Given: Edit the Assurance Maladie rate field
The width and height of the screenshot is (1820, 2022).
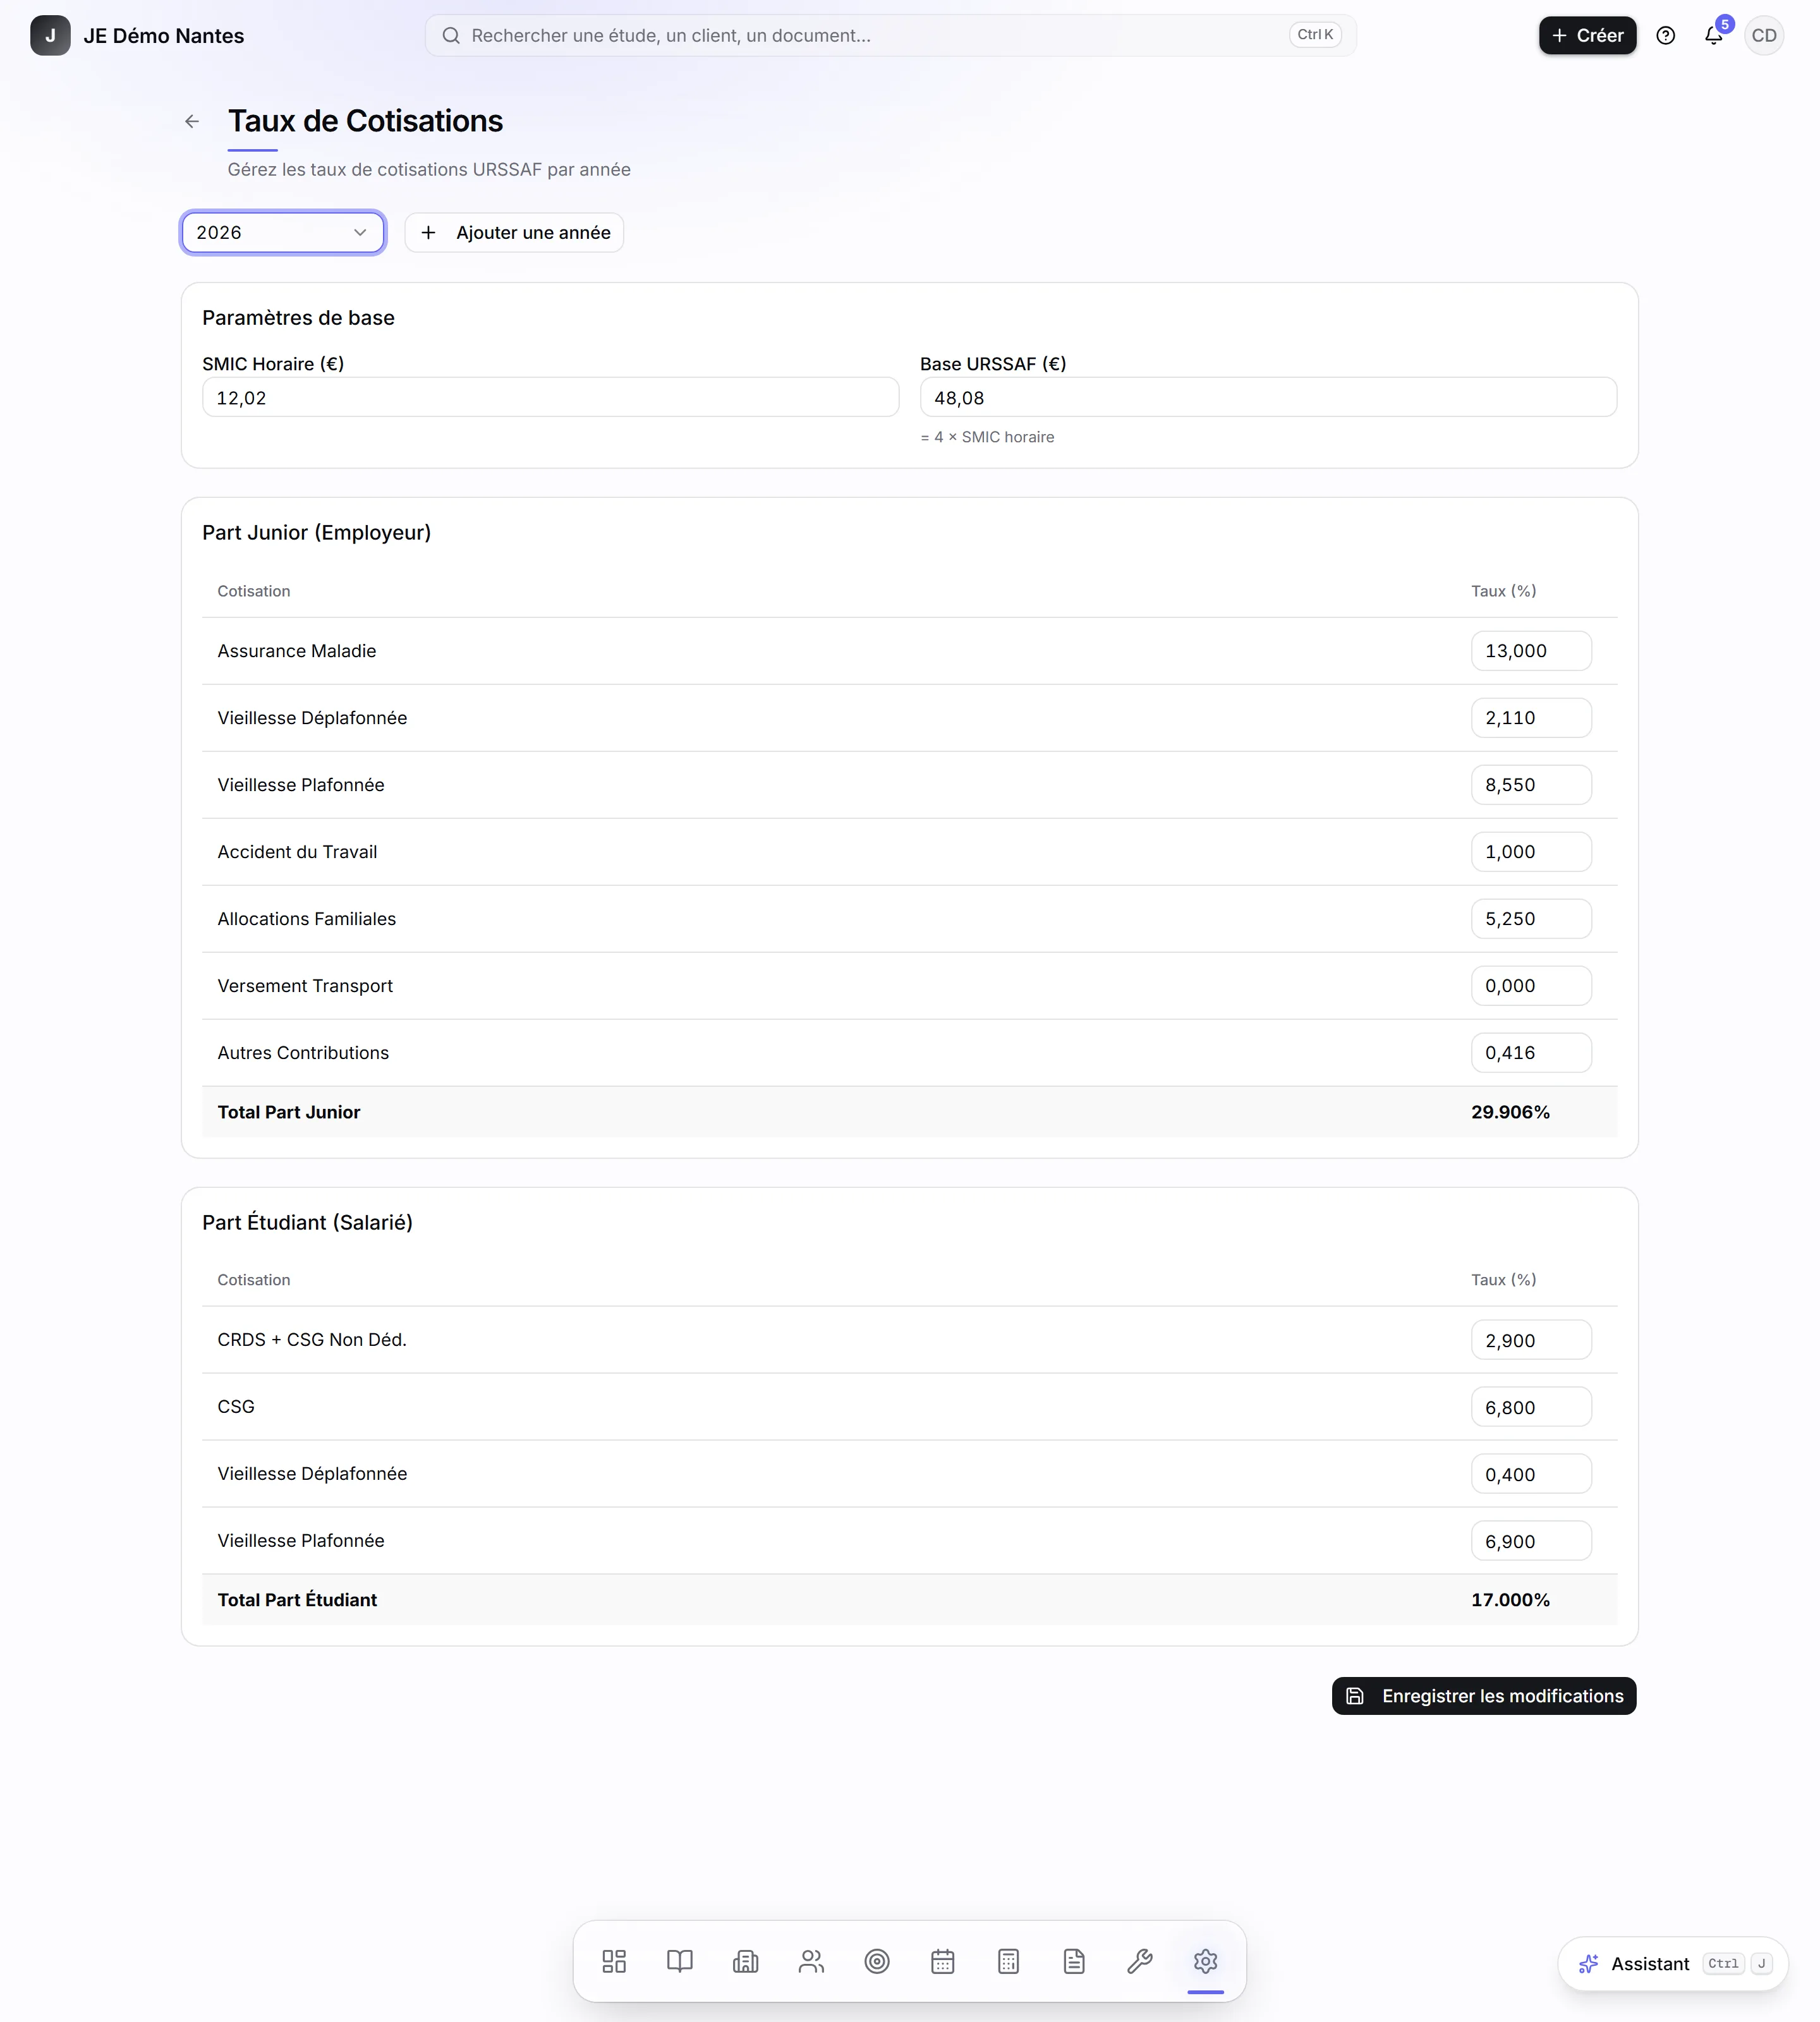Looking at the screenshot, I should click(x=1531, y=651).
